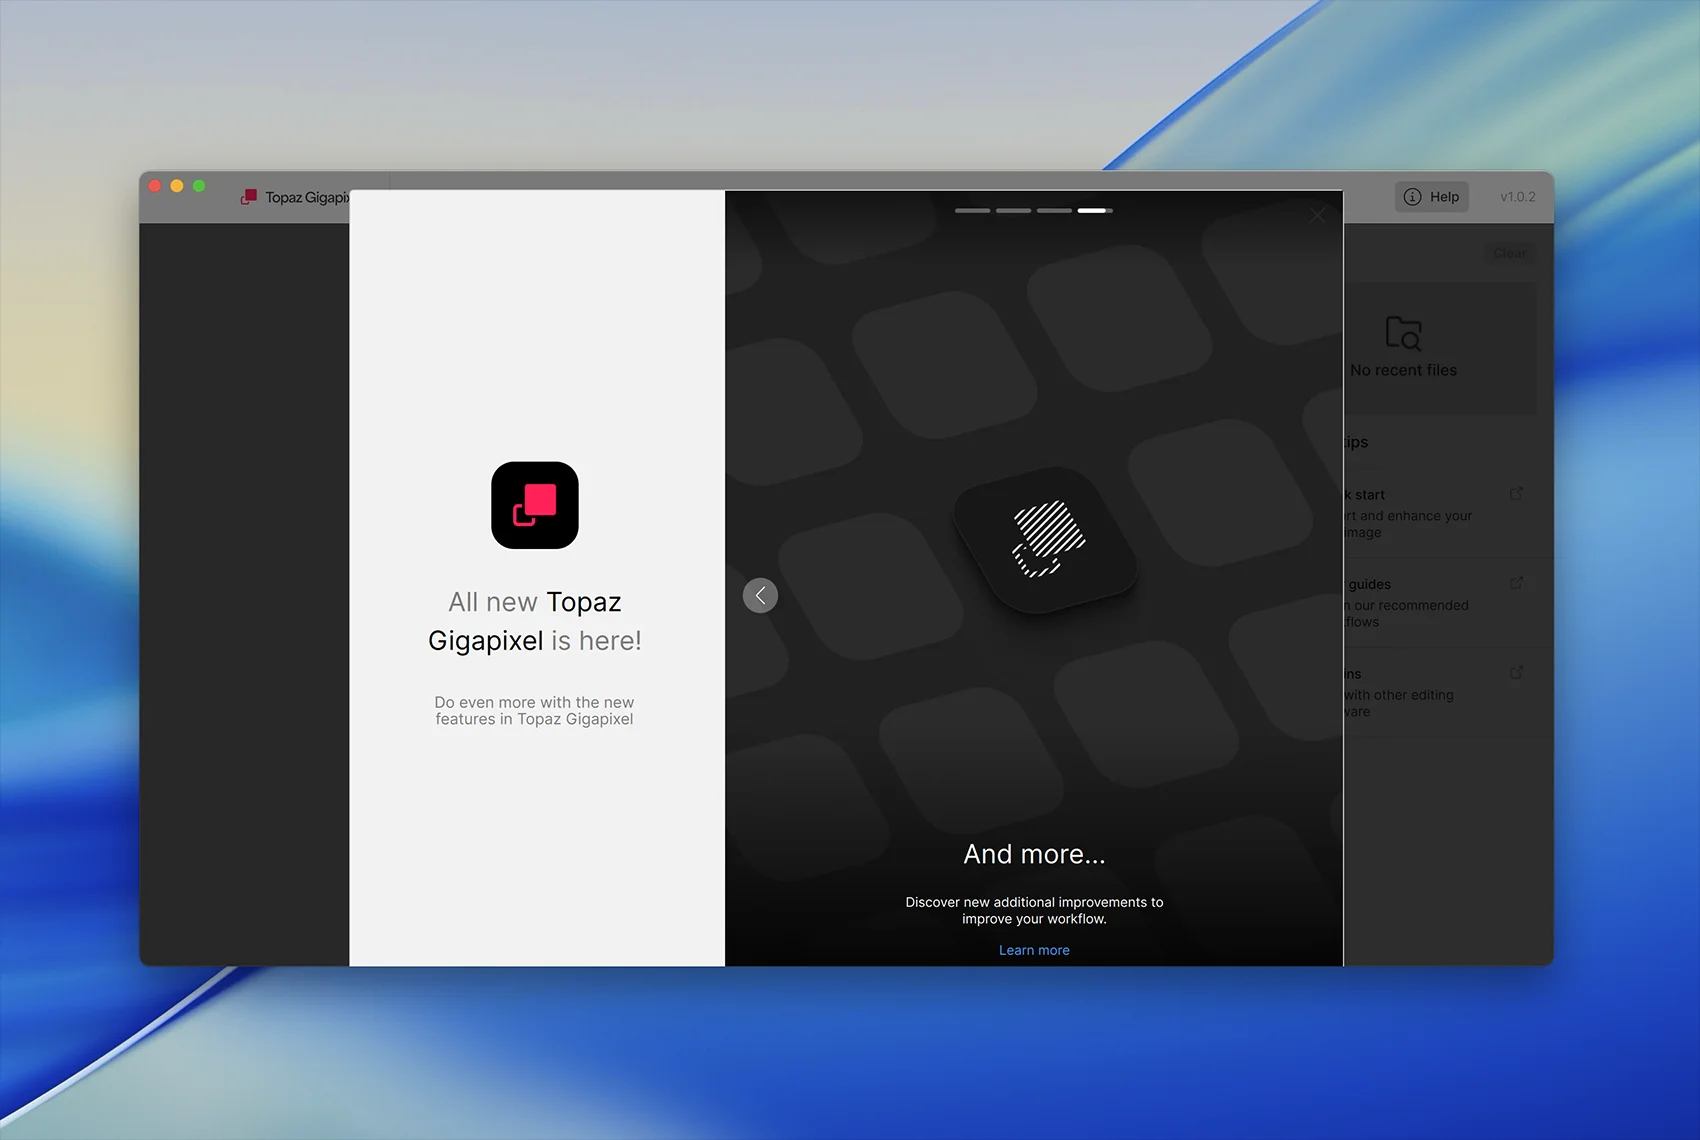
Task: Open external link icon for quick start
Action: coord(1516,494)
